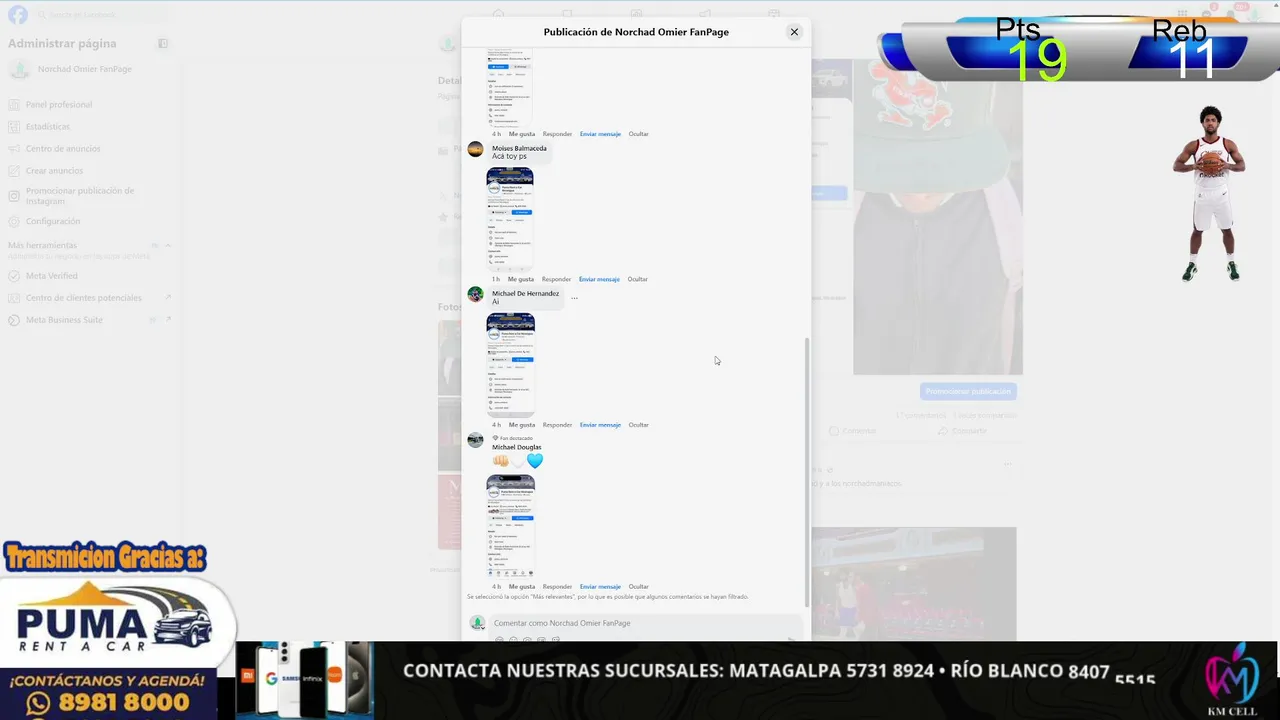Click the Panel profesional icon in sidebar

[x=14, y=105]
